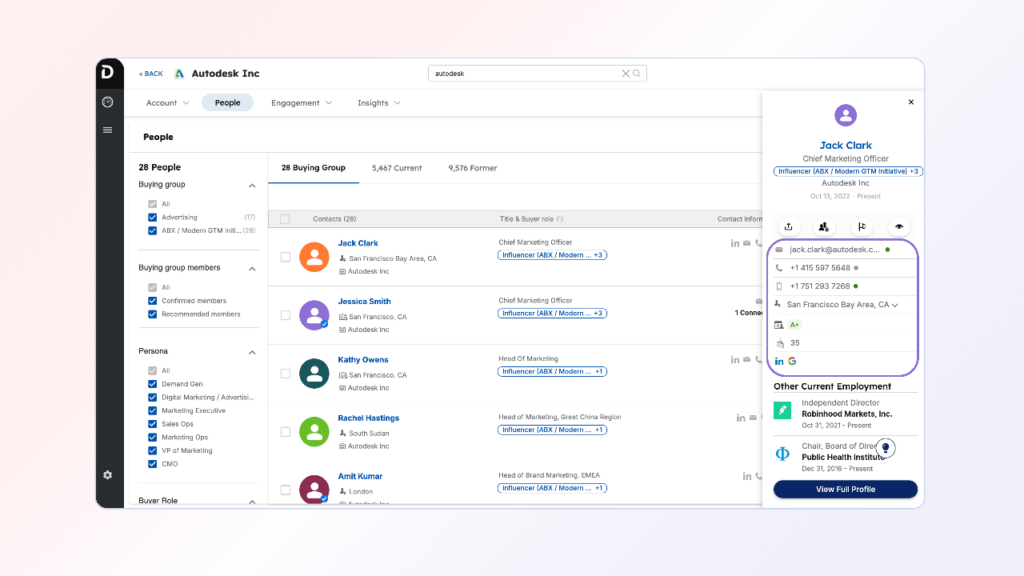
Task: Go back using the BACK link
Action: [151, 74]
